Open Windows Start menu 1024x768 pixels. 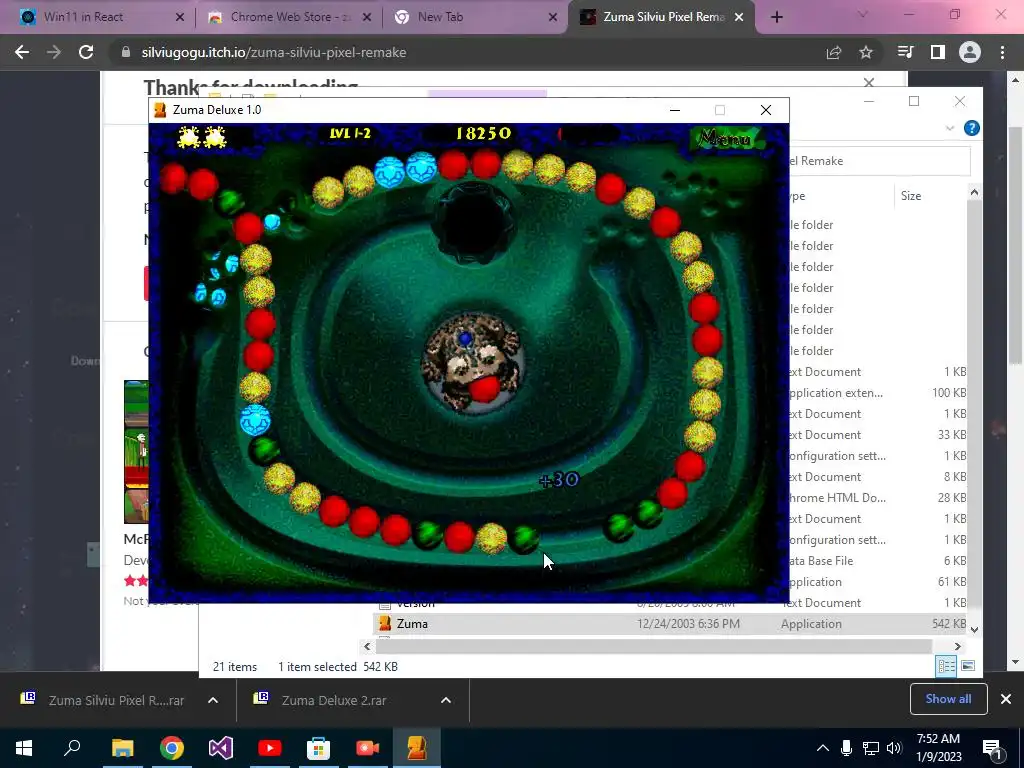click(24, 748)
